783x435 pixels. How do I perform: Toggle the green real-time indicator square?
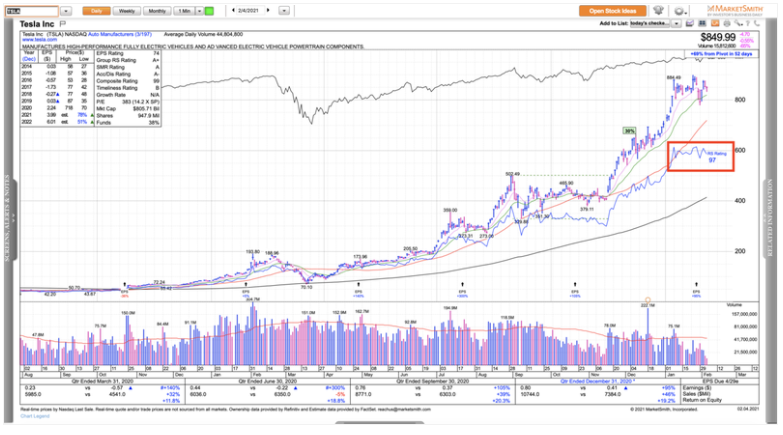209,10
